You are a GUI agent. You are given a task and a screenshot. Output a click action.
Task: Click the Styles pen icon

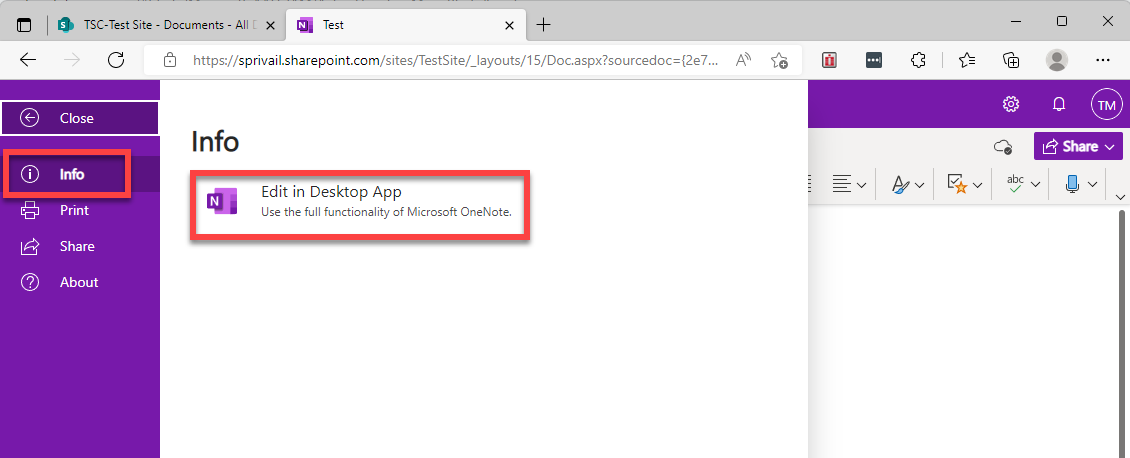[901, 185]
